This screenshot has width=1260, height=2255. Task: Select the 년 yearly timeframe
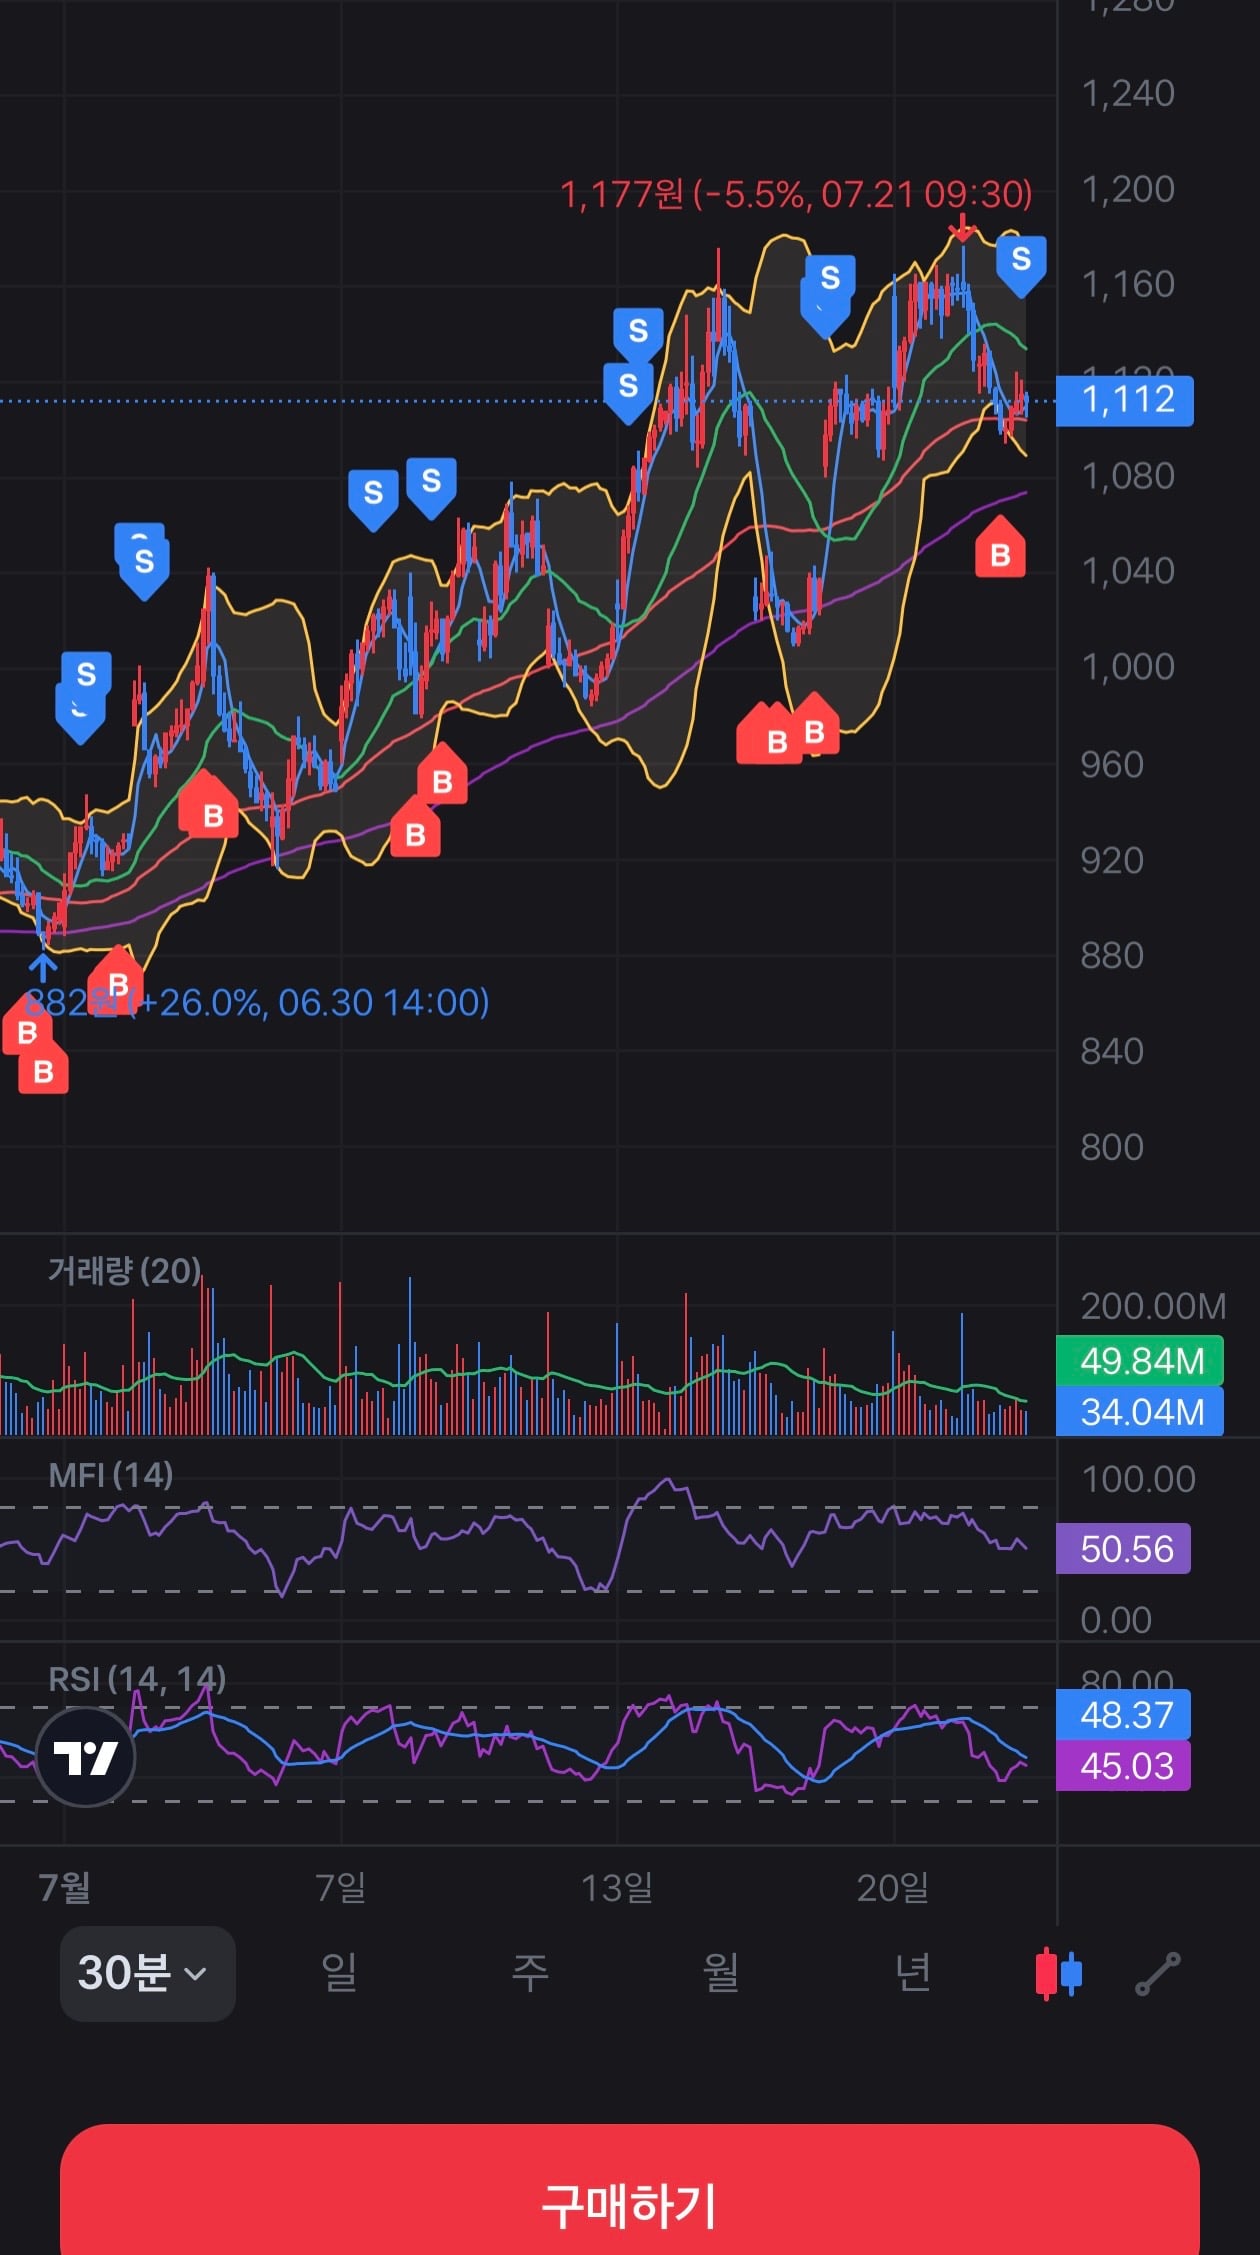[912, 1973]
